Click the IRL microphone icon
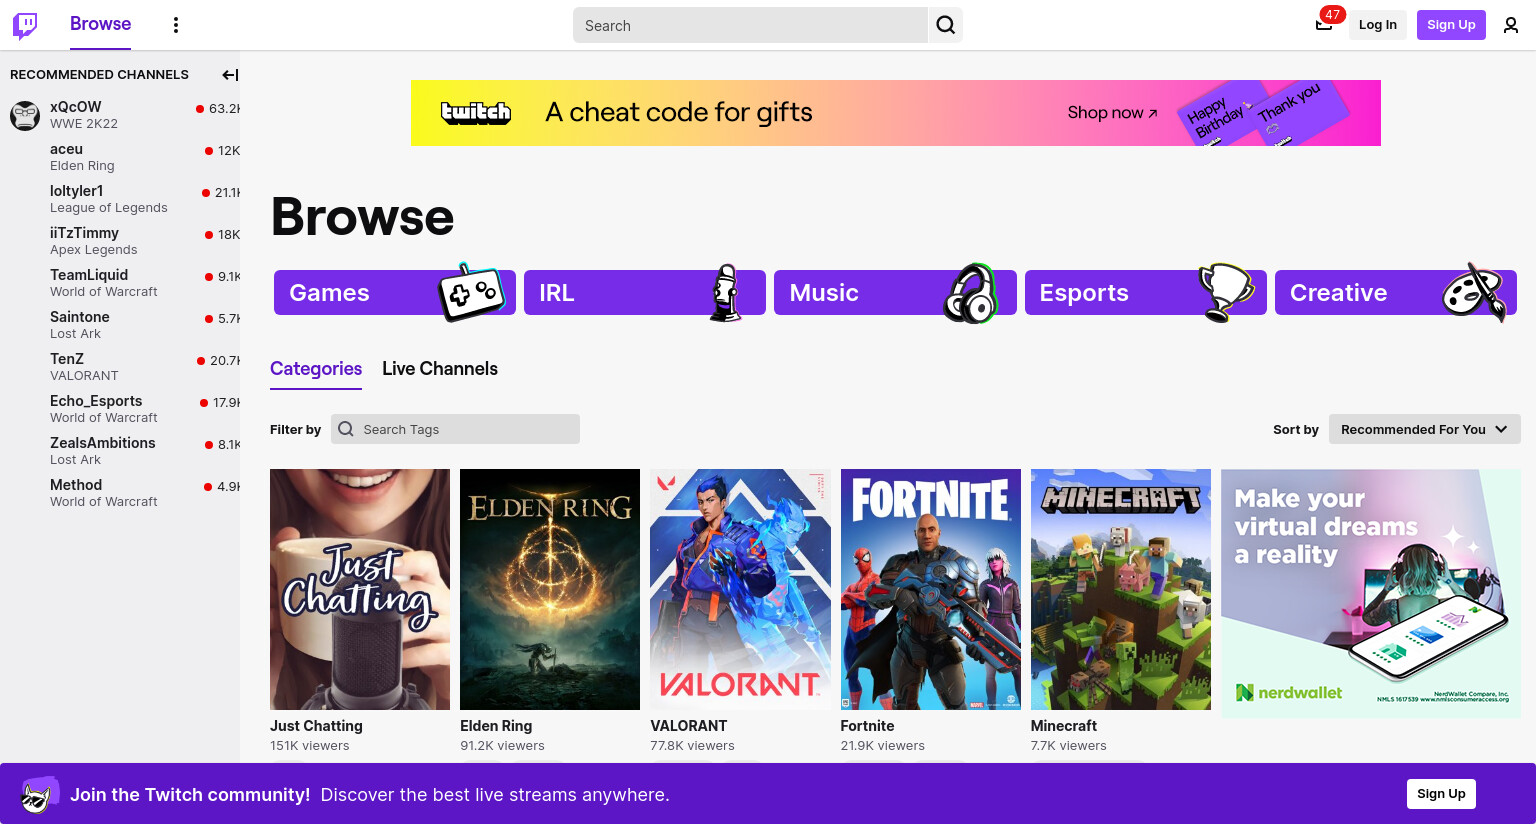The image size is (1536, 824). click(x=726, y=293)
